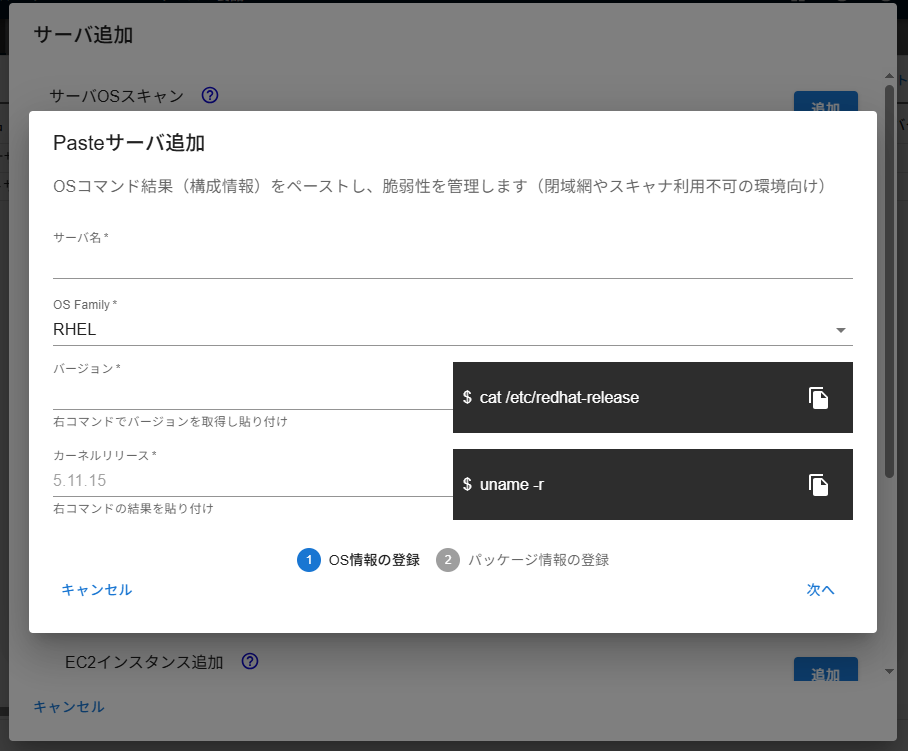Viewport: 908px width, 751px height.
Task: Click the サーバOSスキャン label
Action: tap(116, 96)
